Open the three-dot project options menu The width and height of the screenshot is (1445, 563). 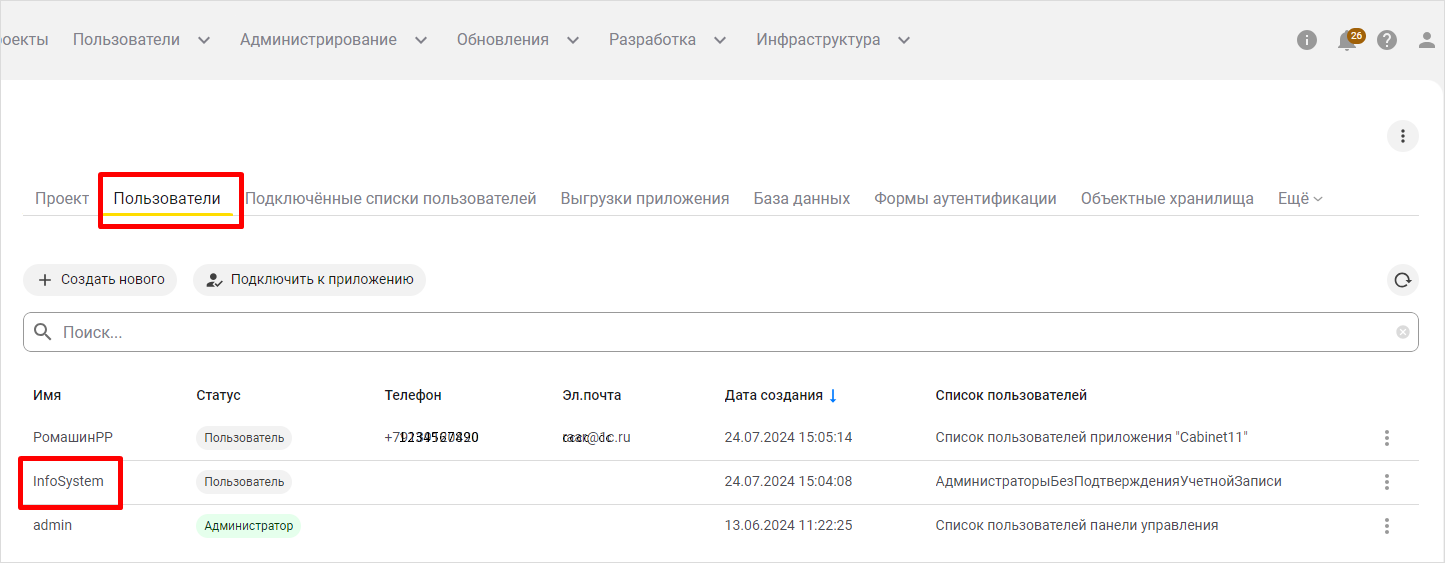click(x=1403, y=136)
